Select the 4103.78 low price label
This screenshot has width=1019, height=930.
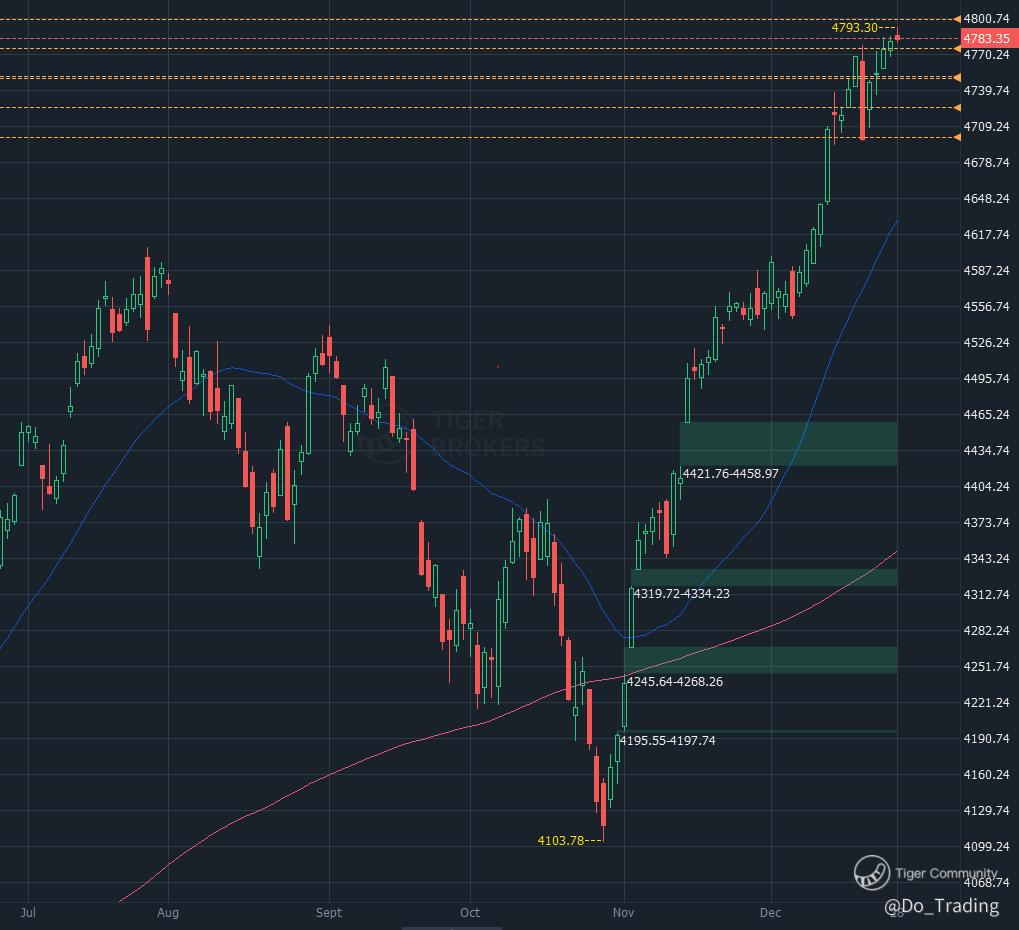click(561, 840)
